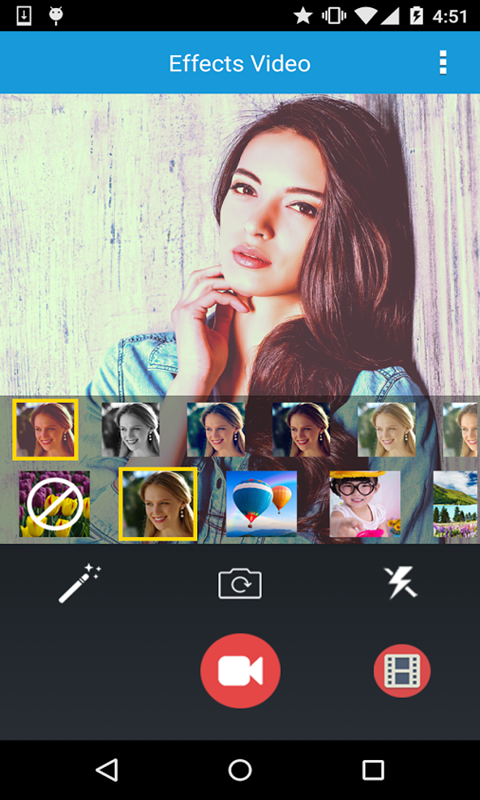The height and width of the screenshot is (800, 480).
Task: Tap the Android home circle button
Action: pyautogui.click(x=240, y=770)
